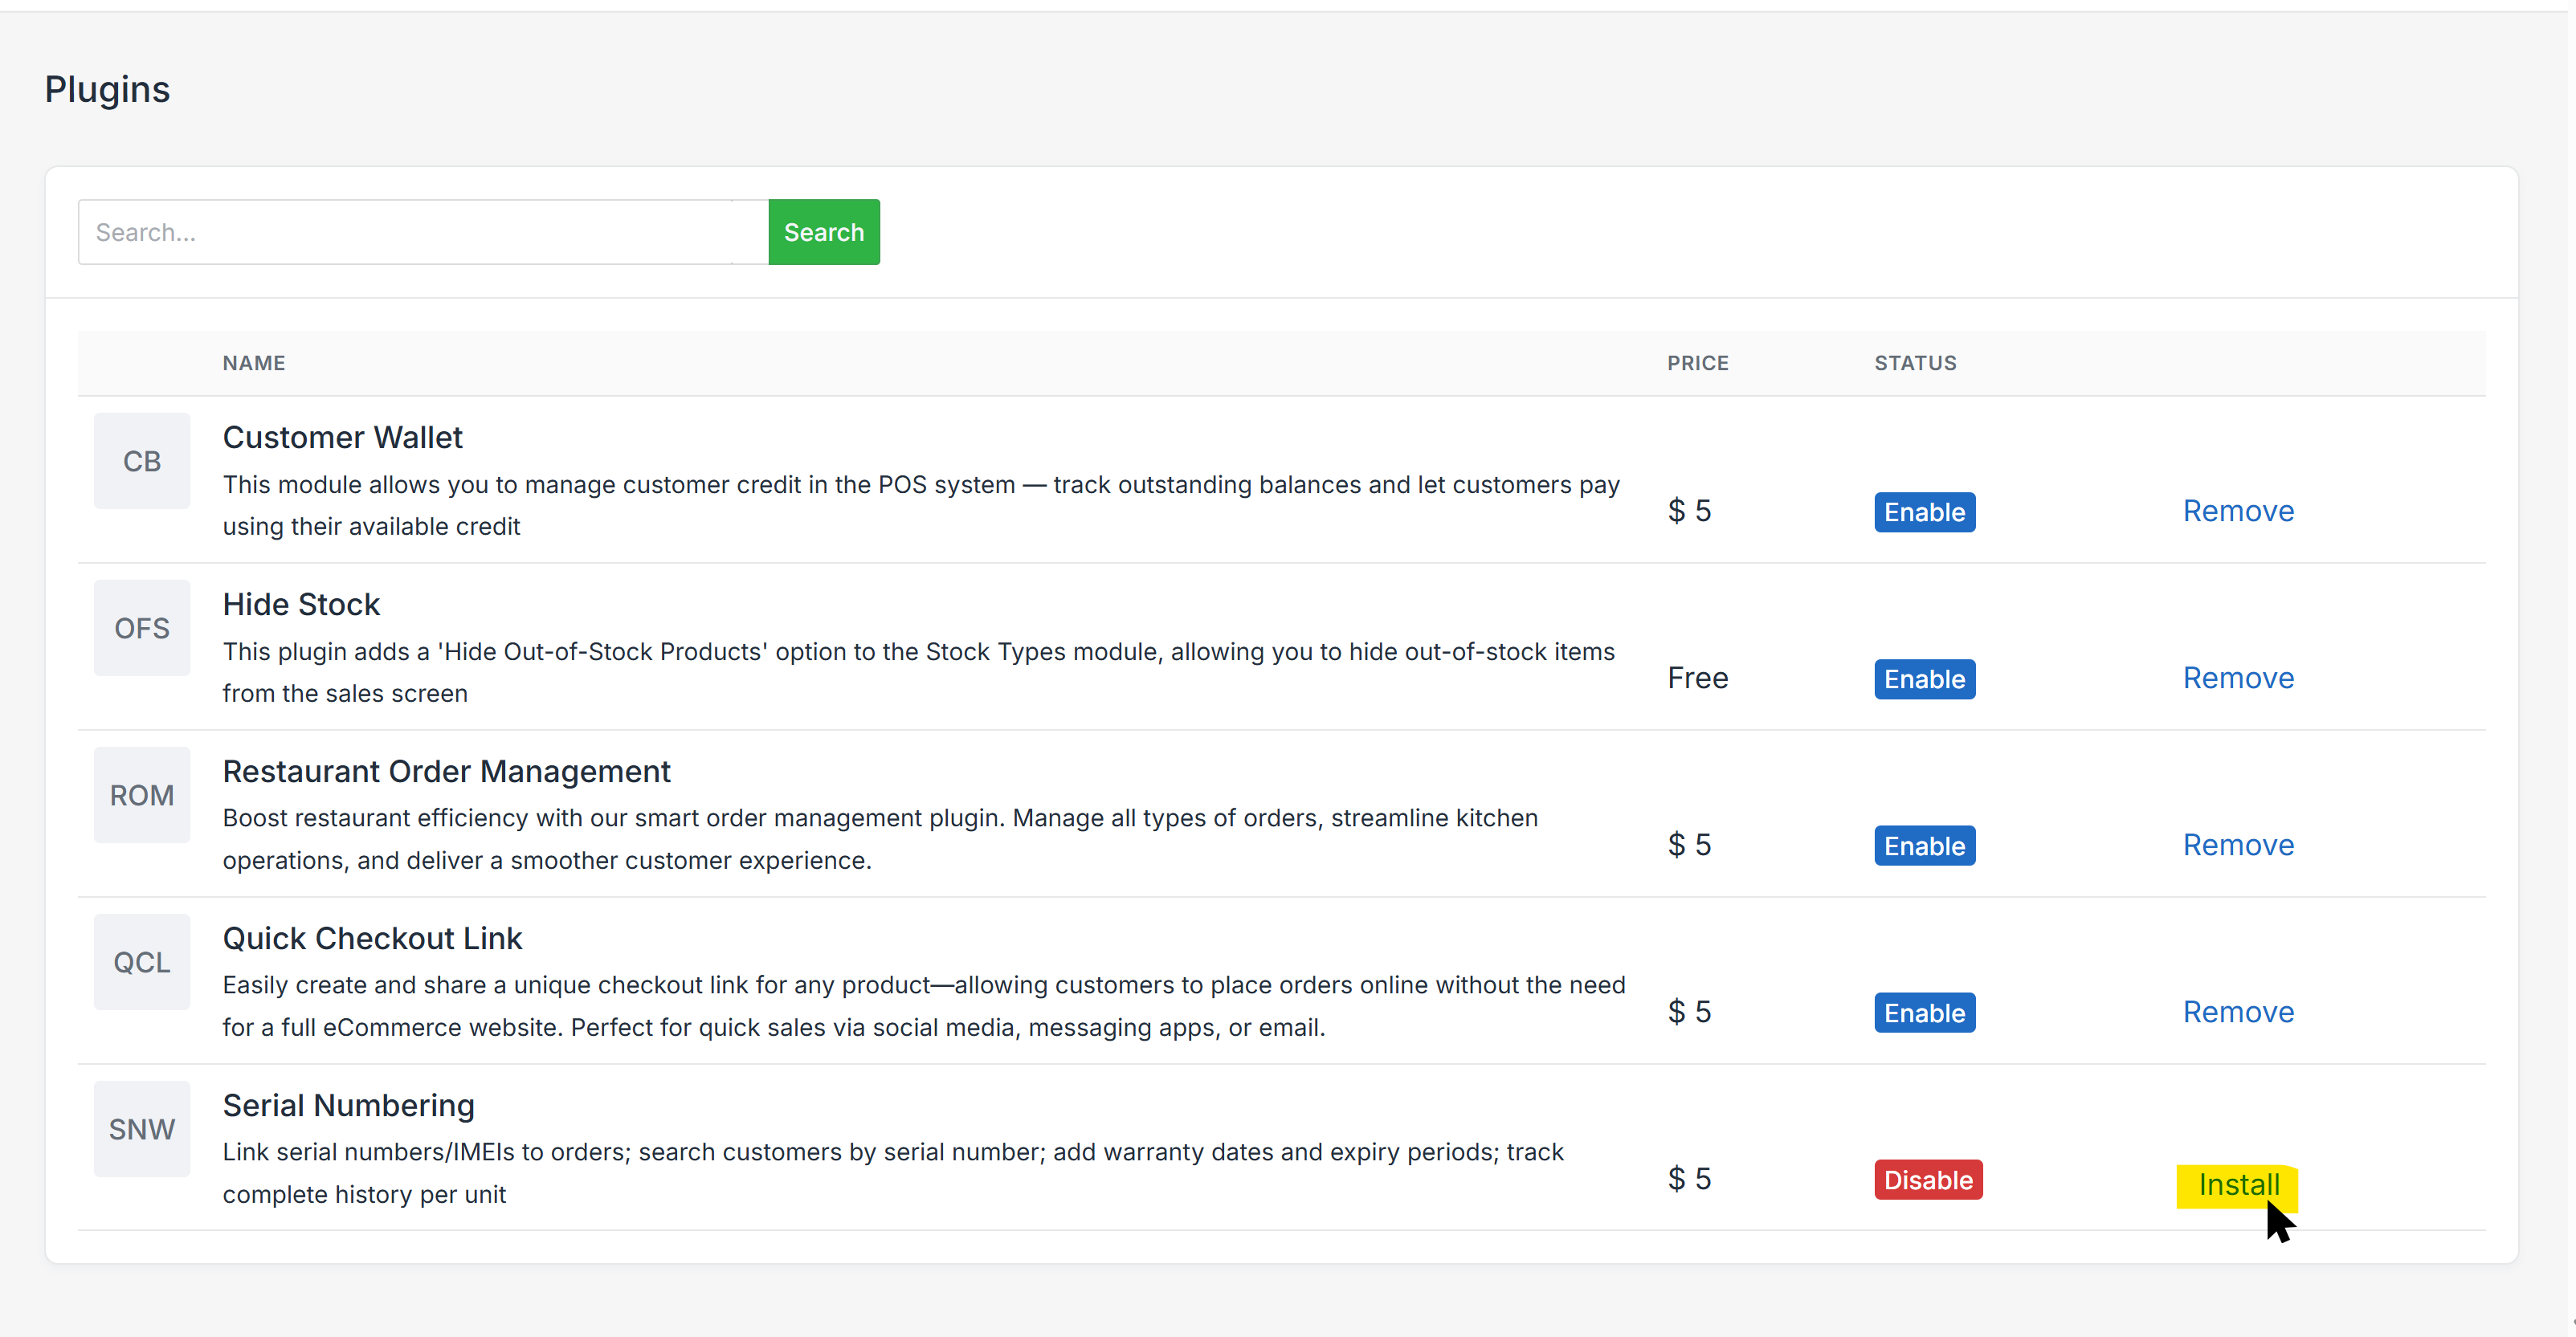2576x1337 pixels.
Task: Remove the Quick Checkout Link plugin
Action: (2238, 1012)
